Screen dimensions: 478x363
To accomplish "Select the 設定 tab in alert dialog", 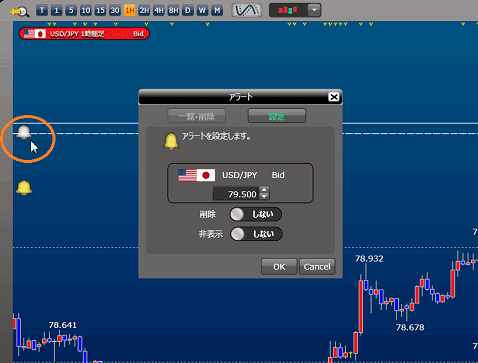I will (x=277, y=116).
